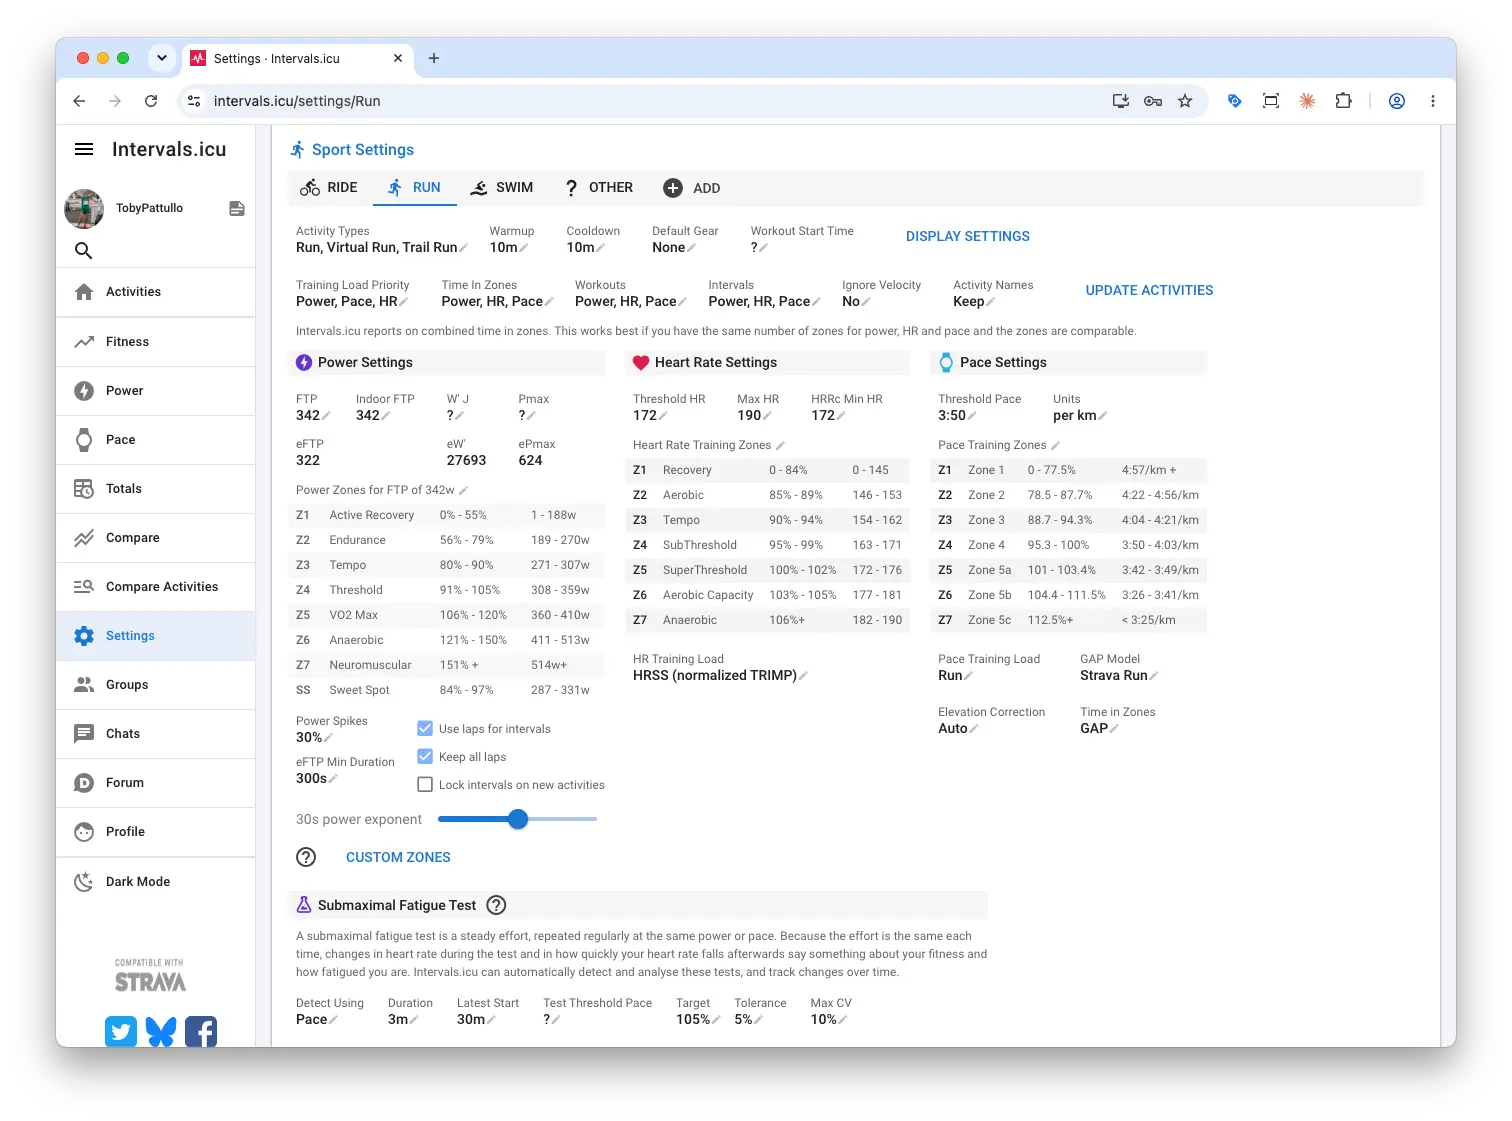Open Chrome tab search dropdown arrow
1512x1121 pixels.
tap(162, 58)
